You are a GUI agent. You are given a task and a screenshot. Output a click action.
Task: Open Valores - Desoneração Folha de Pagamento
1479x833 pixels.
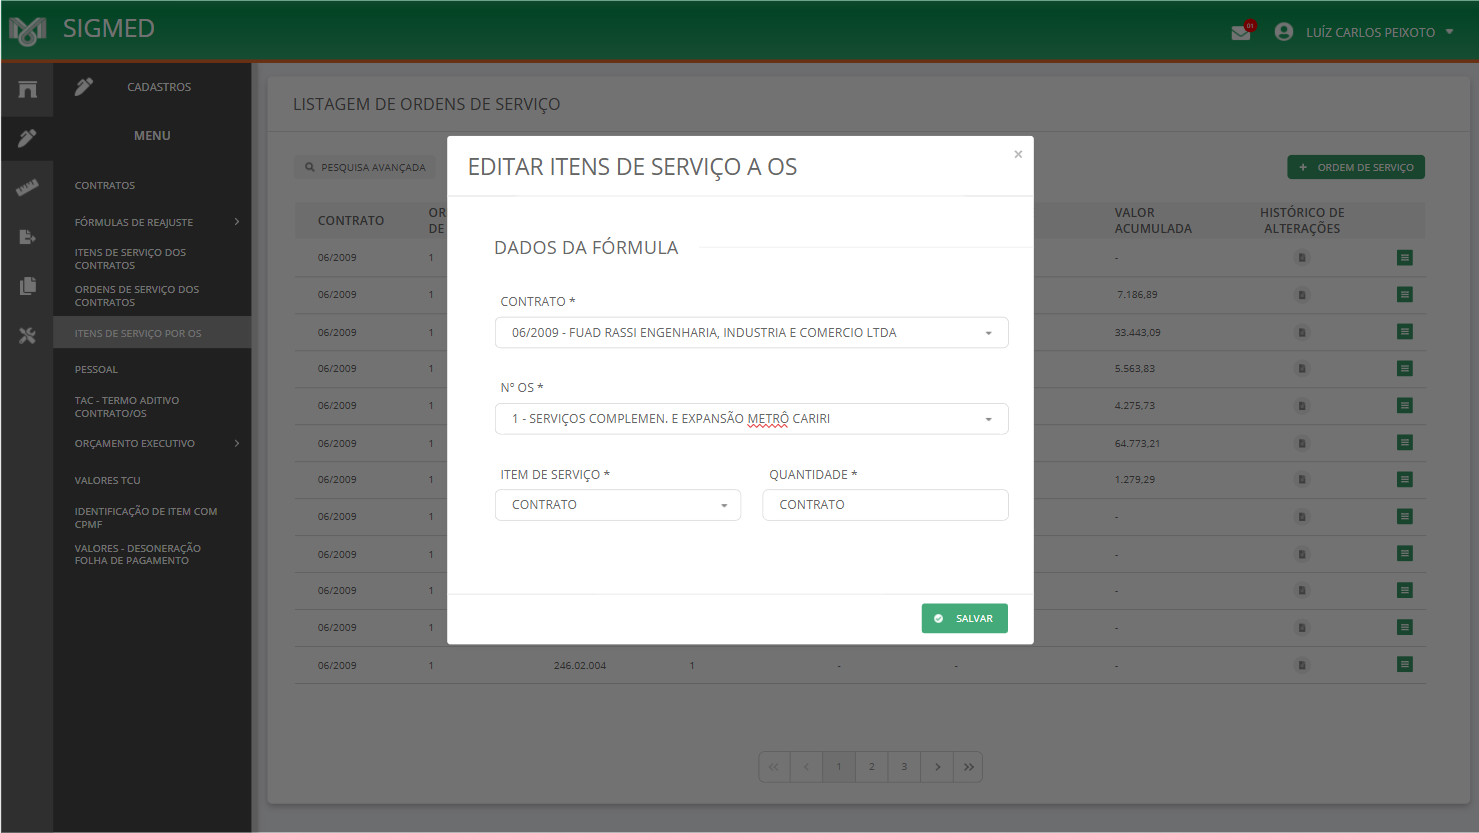pyautogui.click(x=138, y=555)
